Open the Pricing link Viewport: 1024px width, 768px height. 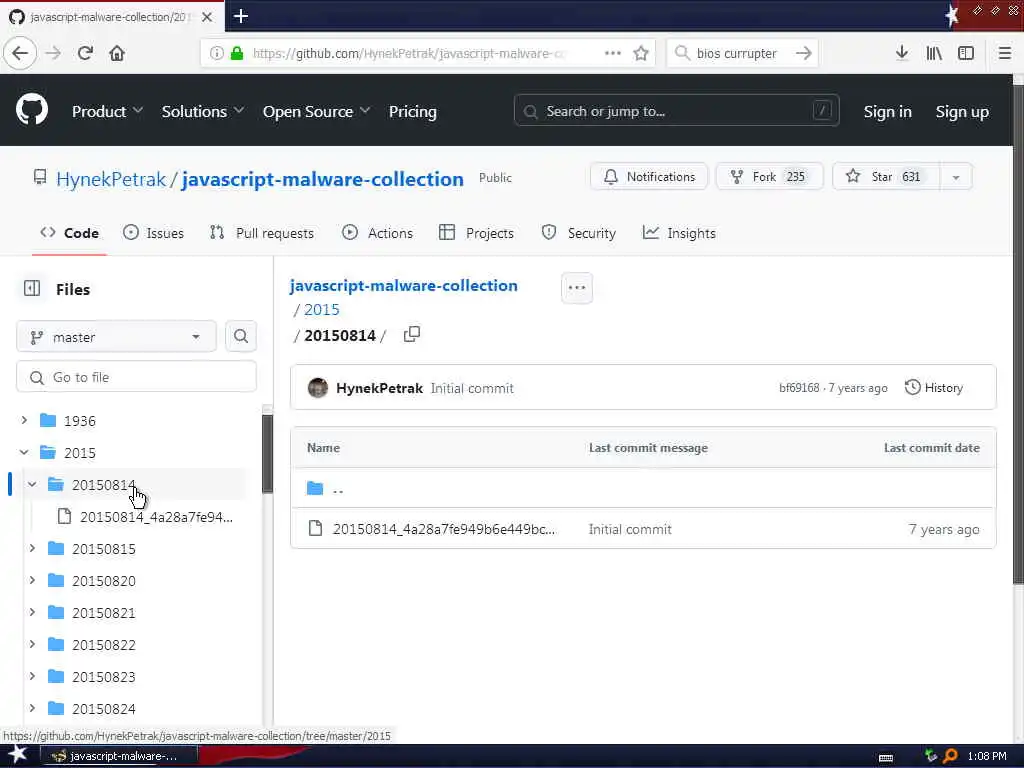tap(413, 112)
